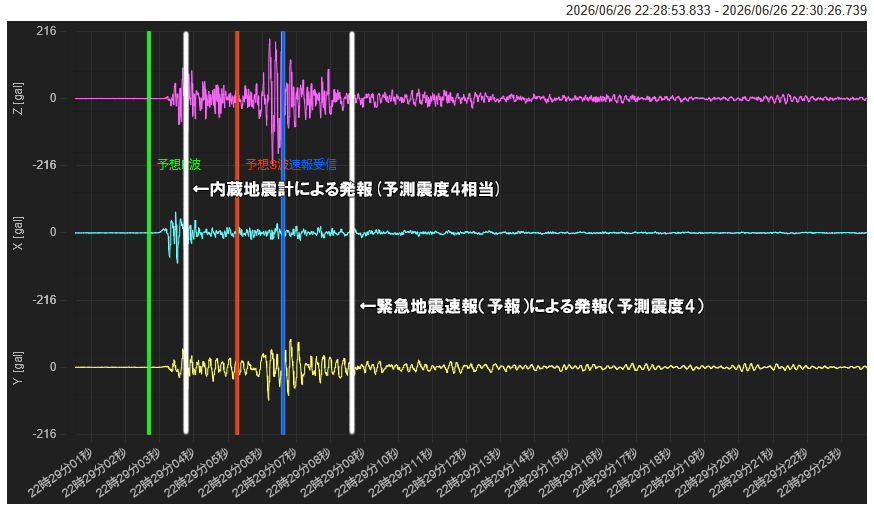Click annotation ←緊急地震速報(予報)による発報(予測震度4)
The image size is (874, 510).
point(532,306)
